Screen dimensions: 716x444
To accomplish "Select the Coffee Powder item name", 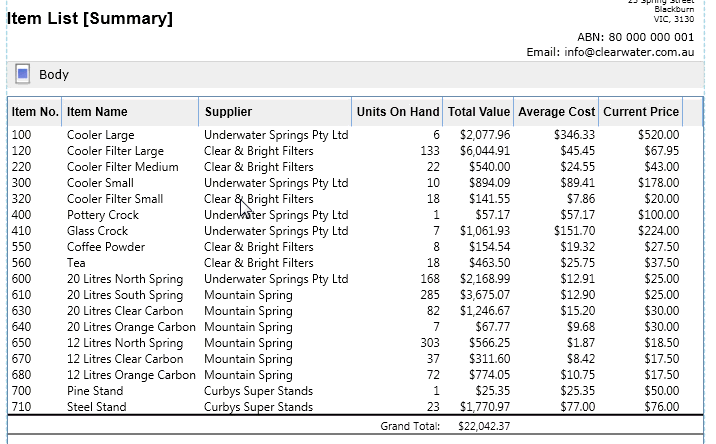I will (x=105, y=247).
